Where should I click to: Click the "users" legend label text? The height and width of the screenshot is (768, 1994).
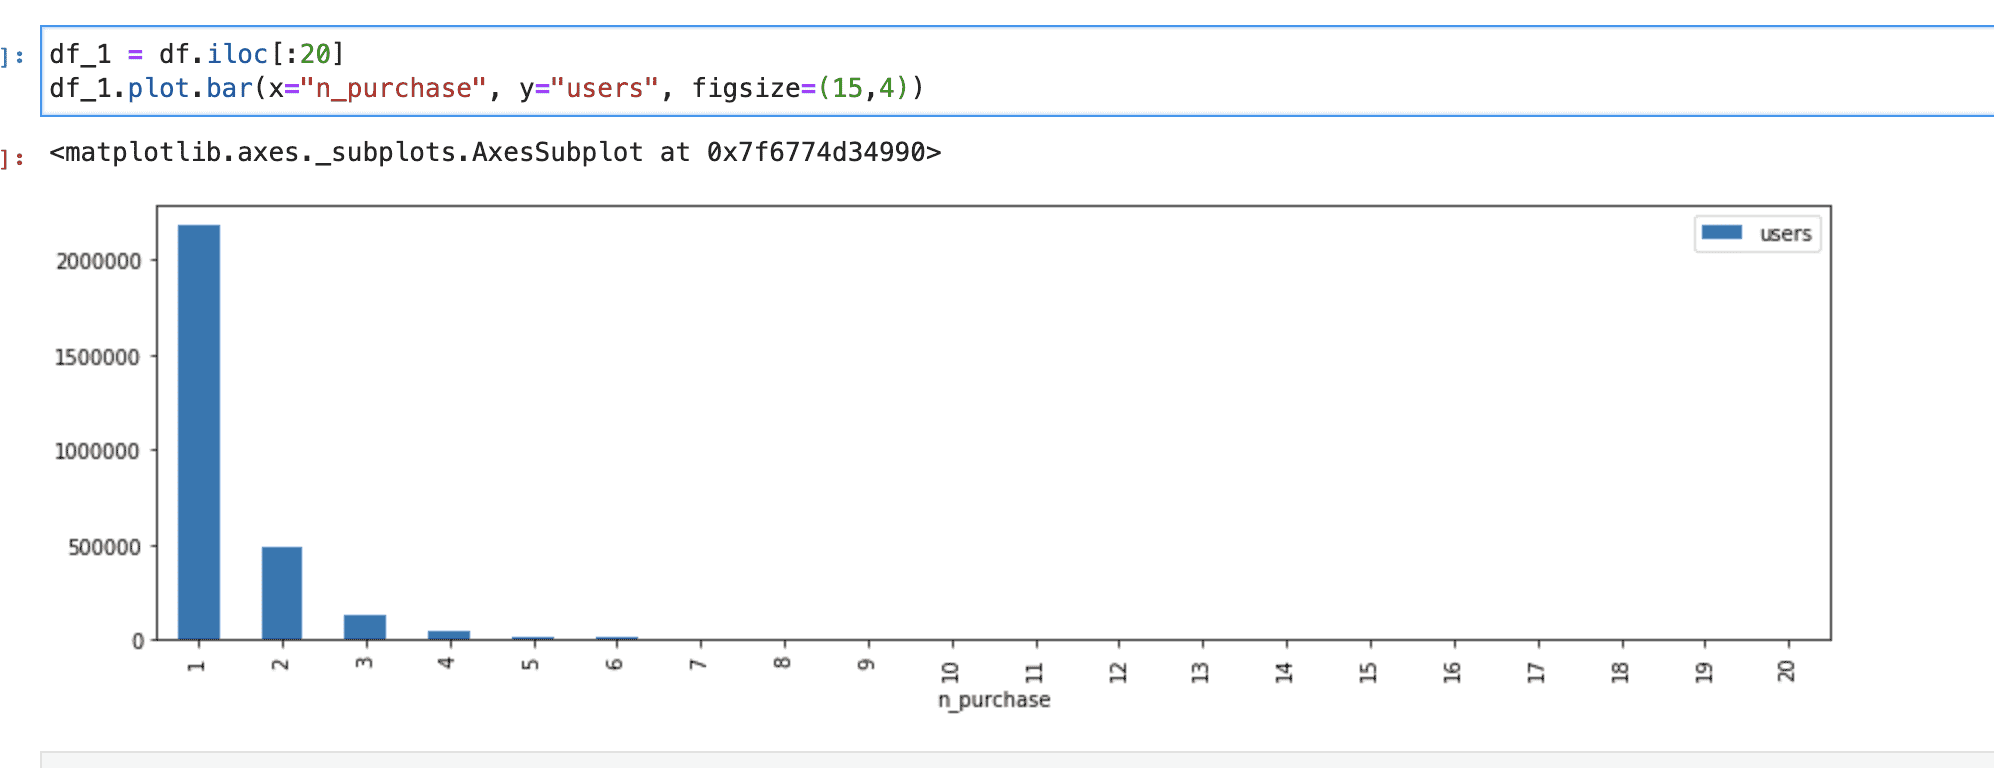click(x=1785, y=234)
